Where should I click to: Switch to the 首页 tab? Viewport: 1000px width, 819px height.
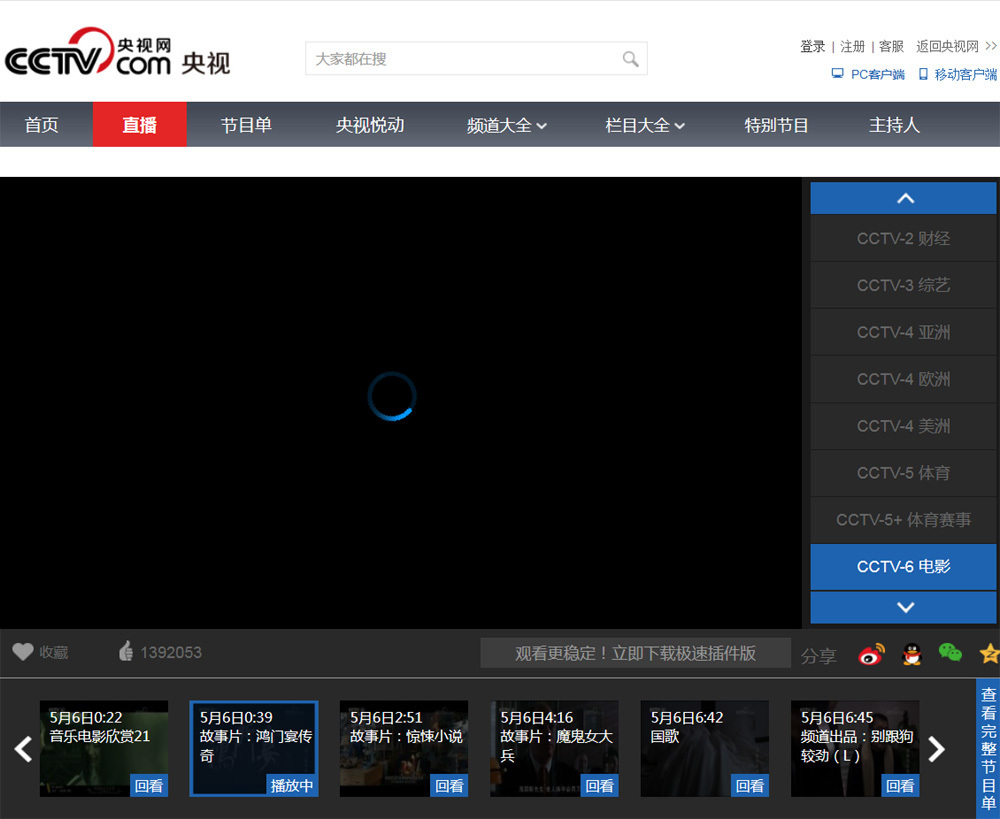click(x=41, y=124)
